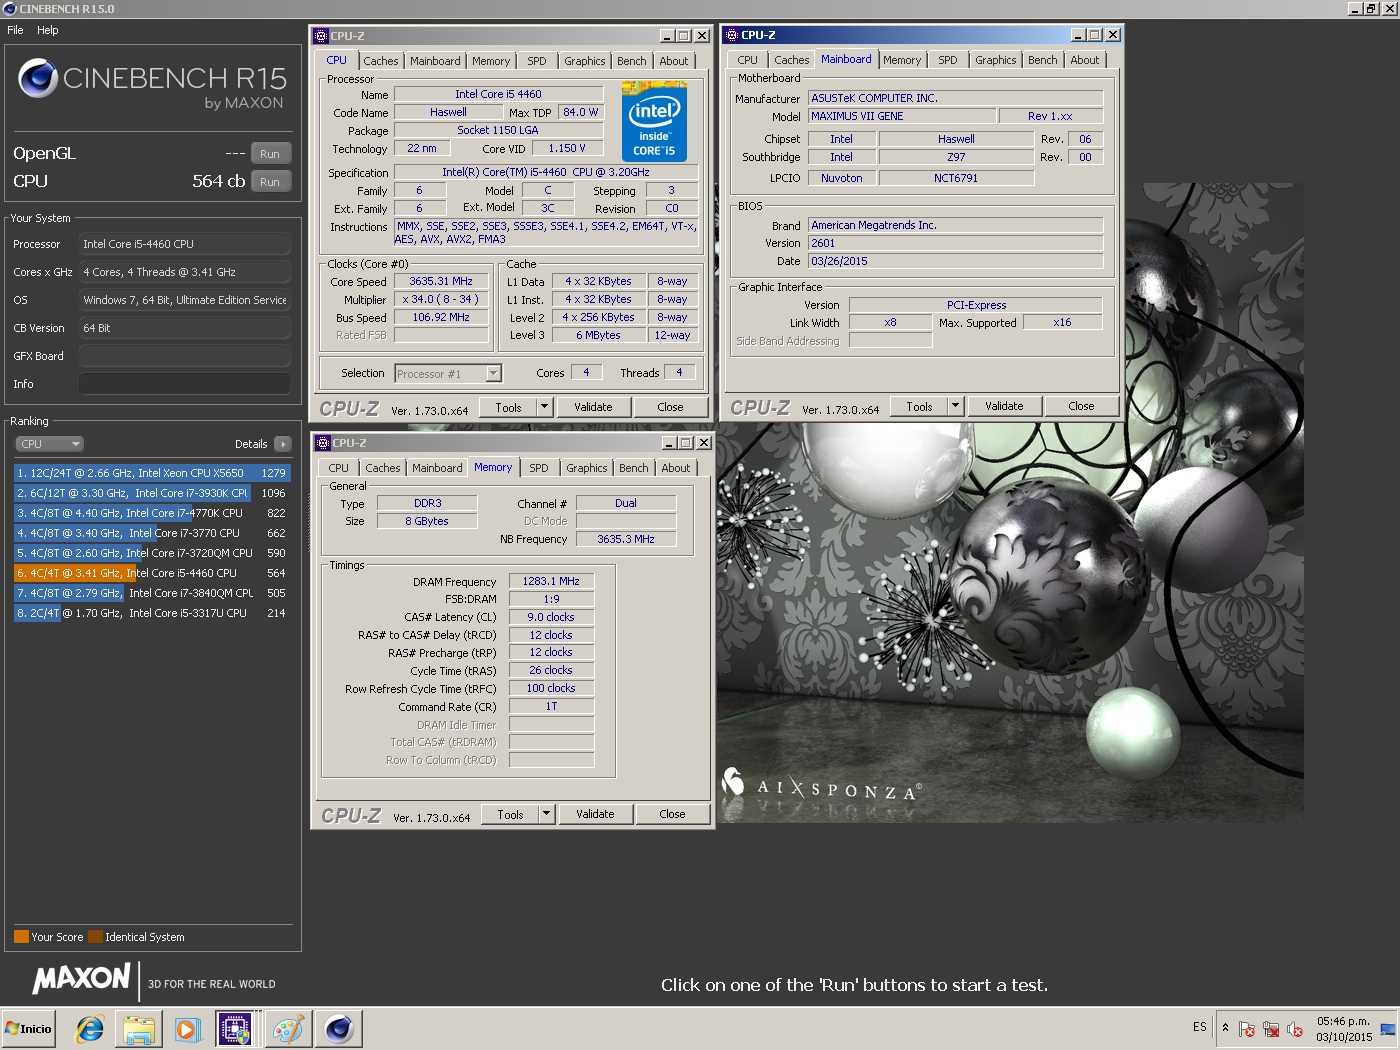Click the motherboard model MAXIMUS VII GENE

click(902, 117)
